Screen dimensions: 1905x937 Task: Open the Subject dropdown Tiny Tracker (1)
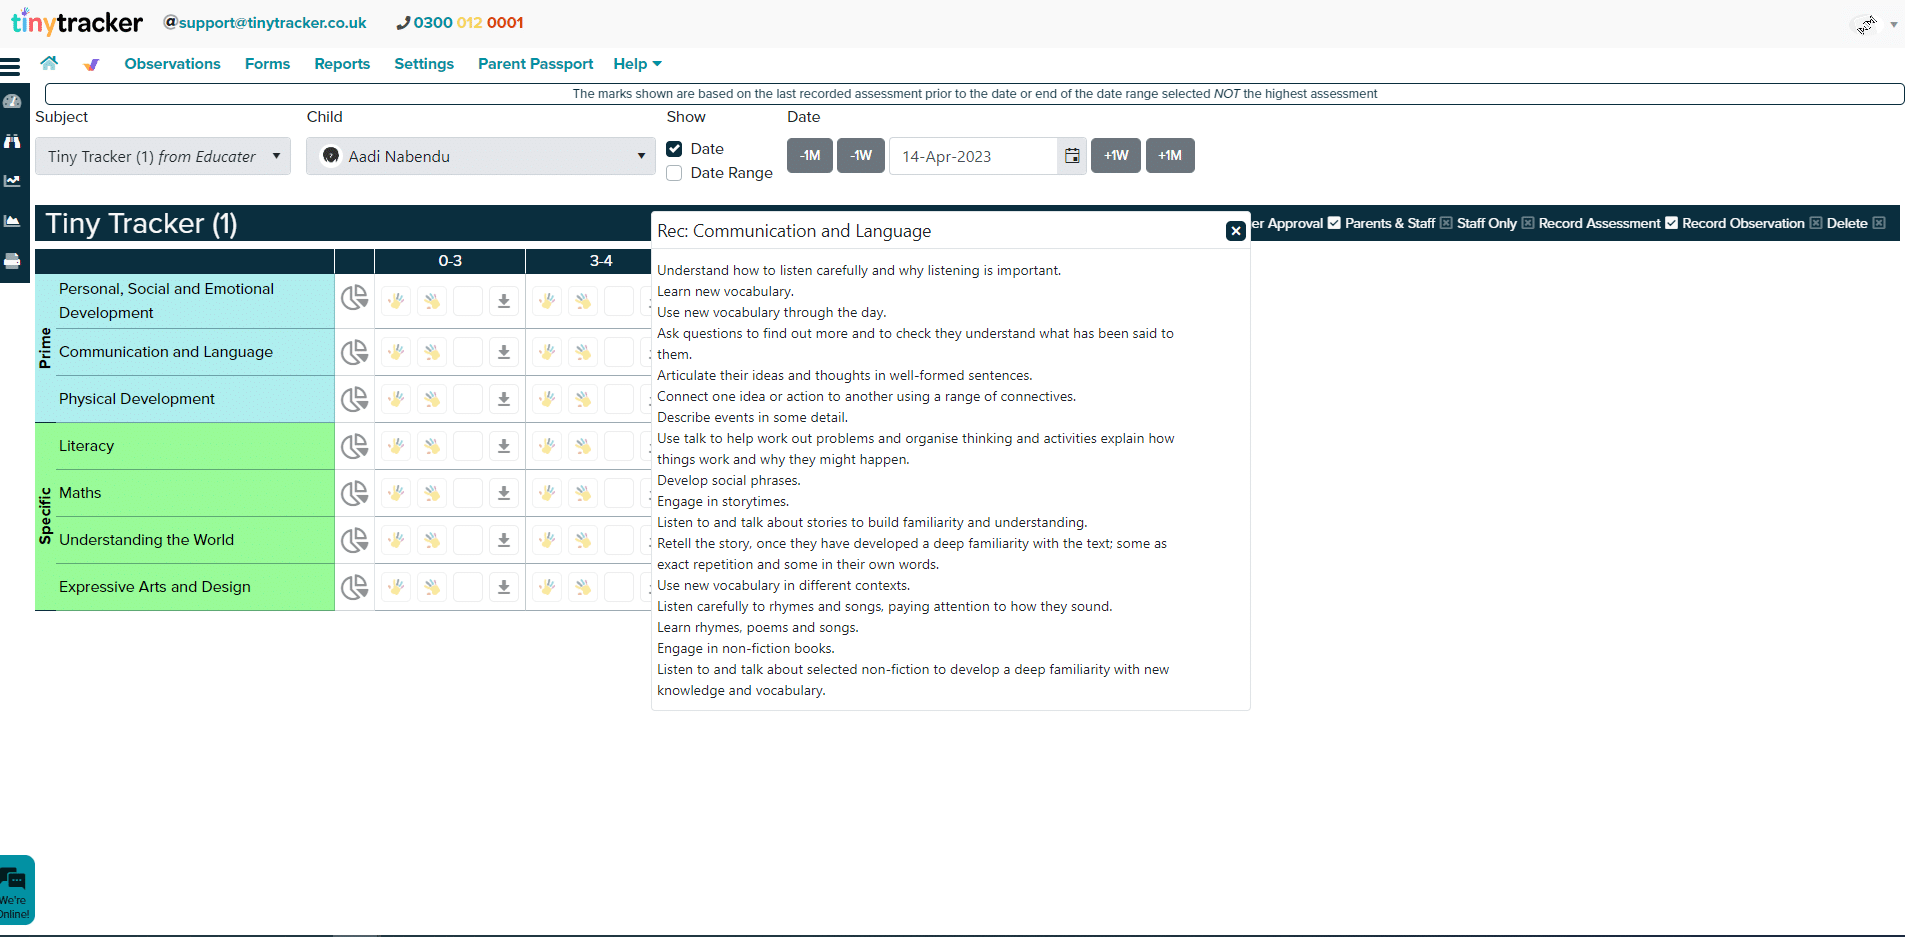point(163,156)
